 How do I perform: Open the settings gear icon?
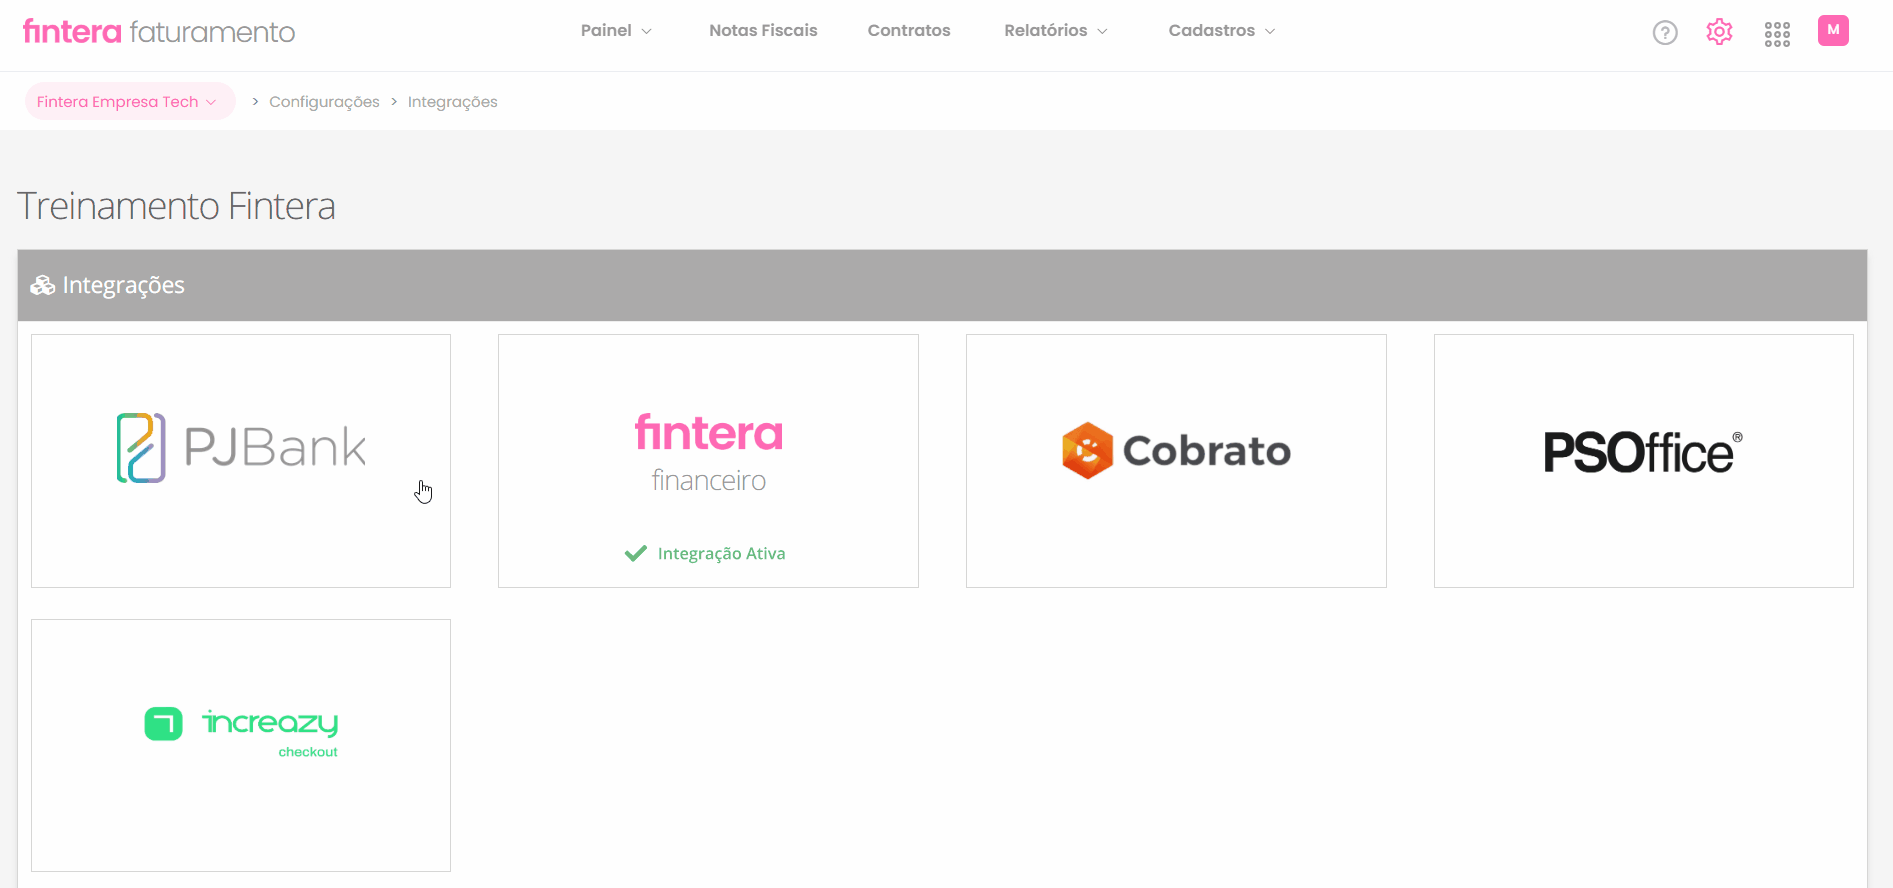(x=1719, y=32)
